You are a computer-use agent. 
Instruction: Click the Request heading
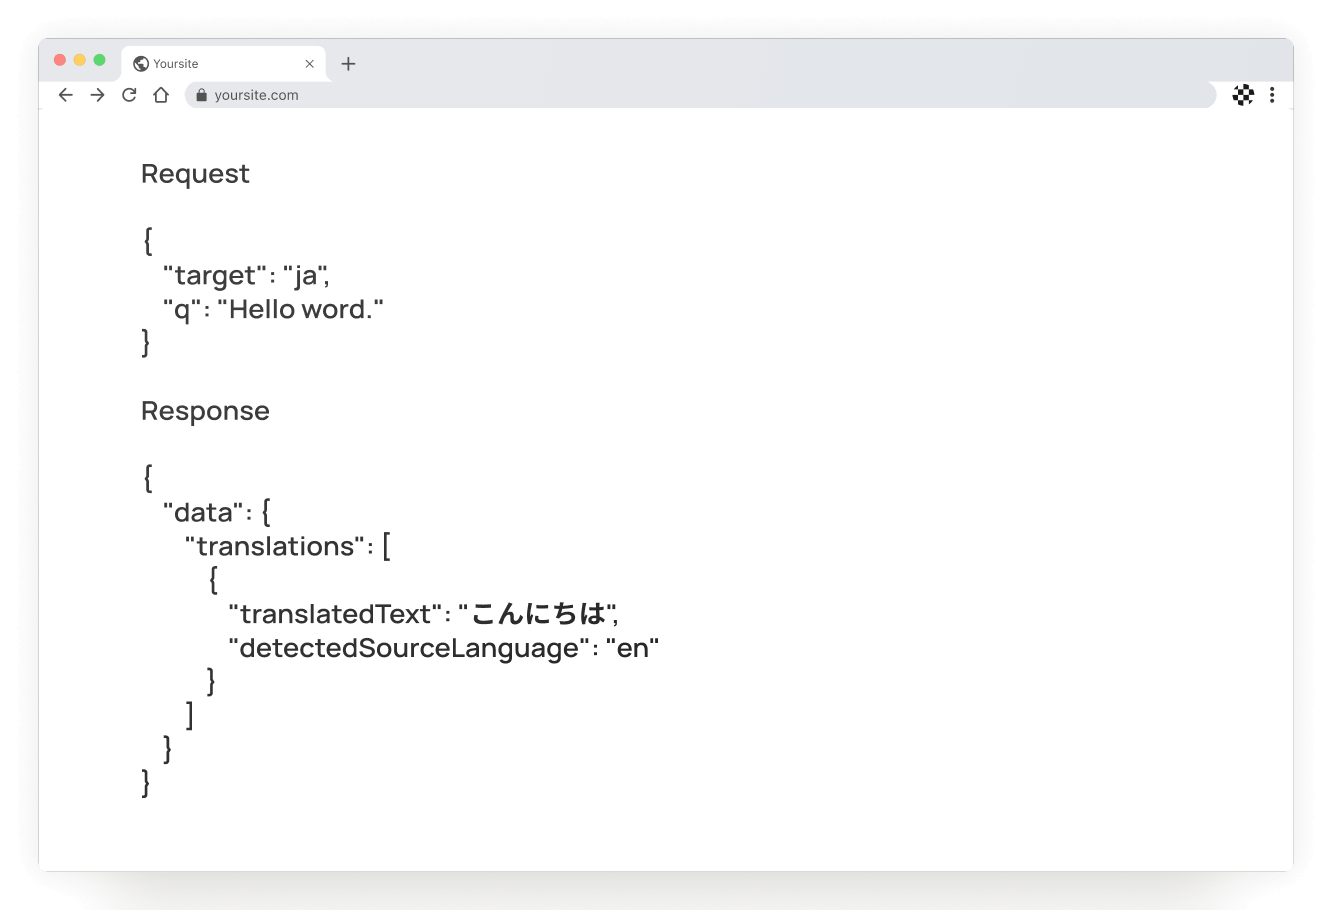tap(195, 173)
